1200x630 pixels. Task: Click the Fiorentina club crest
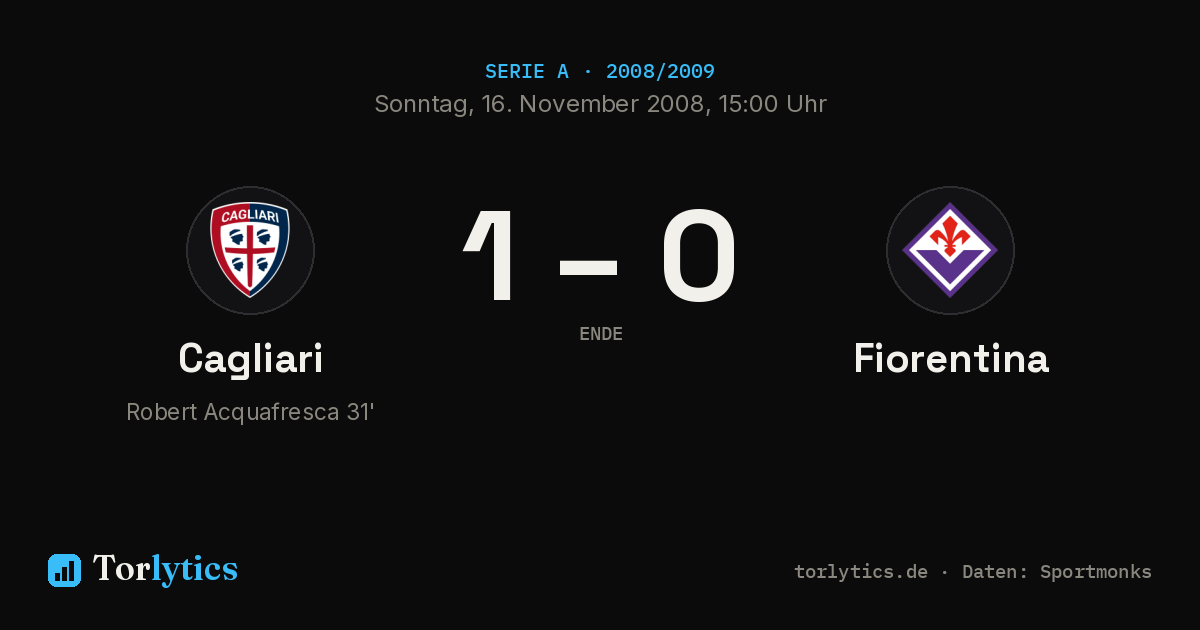[950, 250]
